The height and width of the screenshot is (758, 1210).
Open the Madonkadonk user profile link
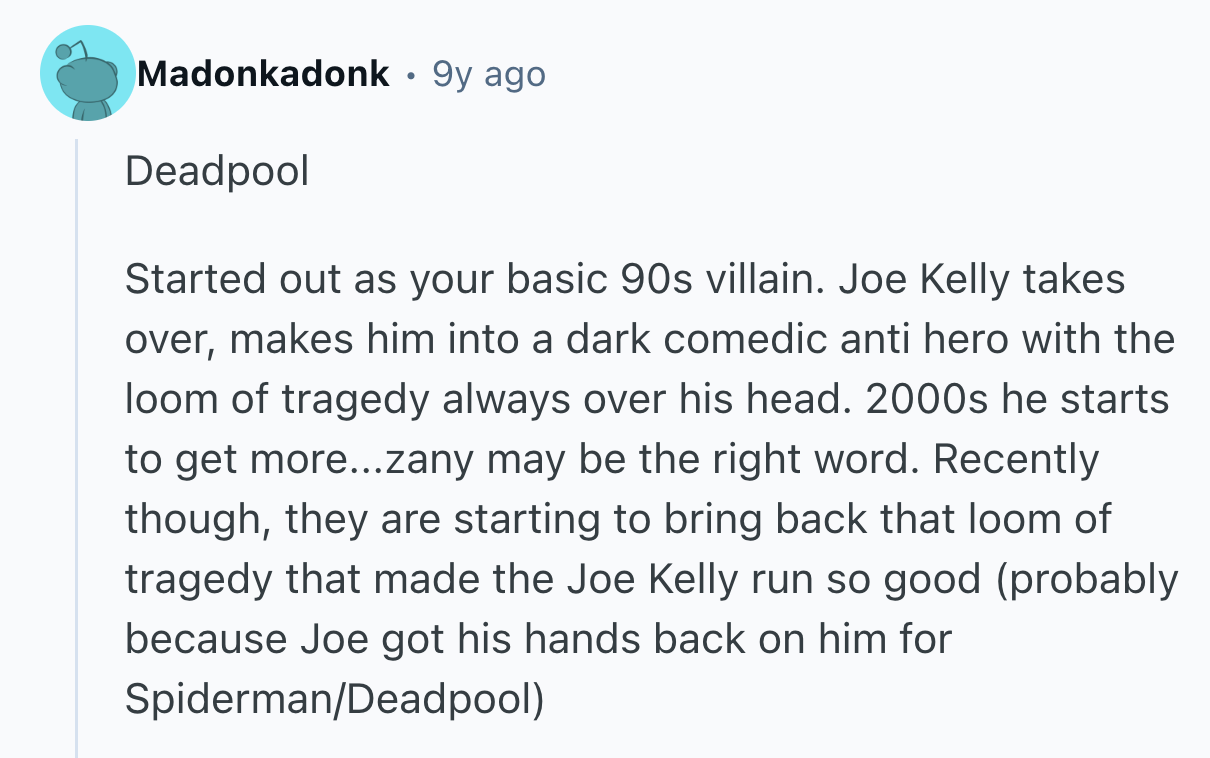[x=264, y=74]
